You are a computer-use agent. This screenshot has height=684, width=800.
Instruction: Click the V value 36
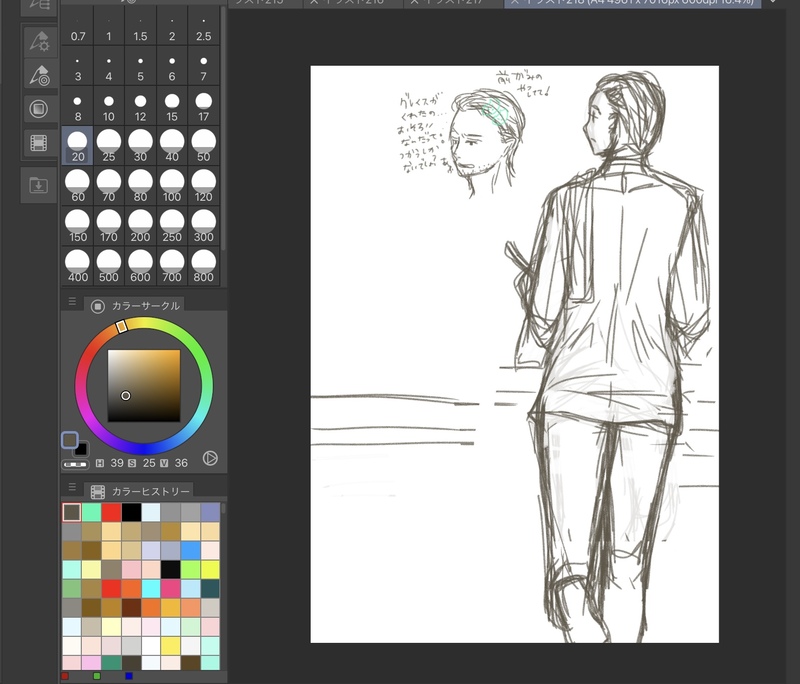181,463
